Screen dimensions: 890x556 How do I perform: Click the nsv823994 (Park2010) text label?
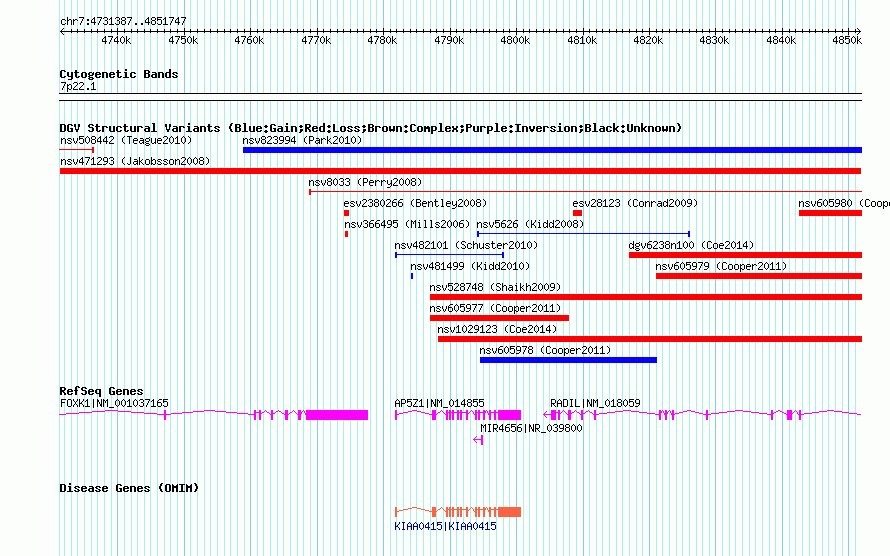302,140
